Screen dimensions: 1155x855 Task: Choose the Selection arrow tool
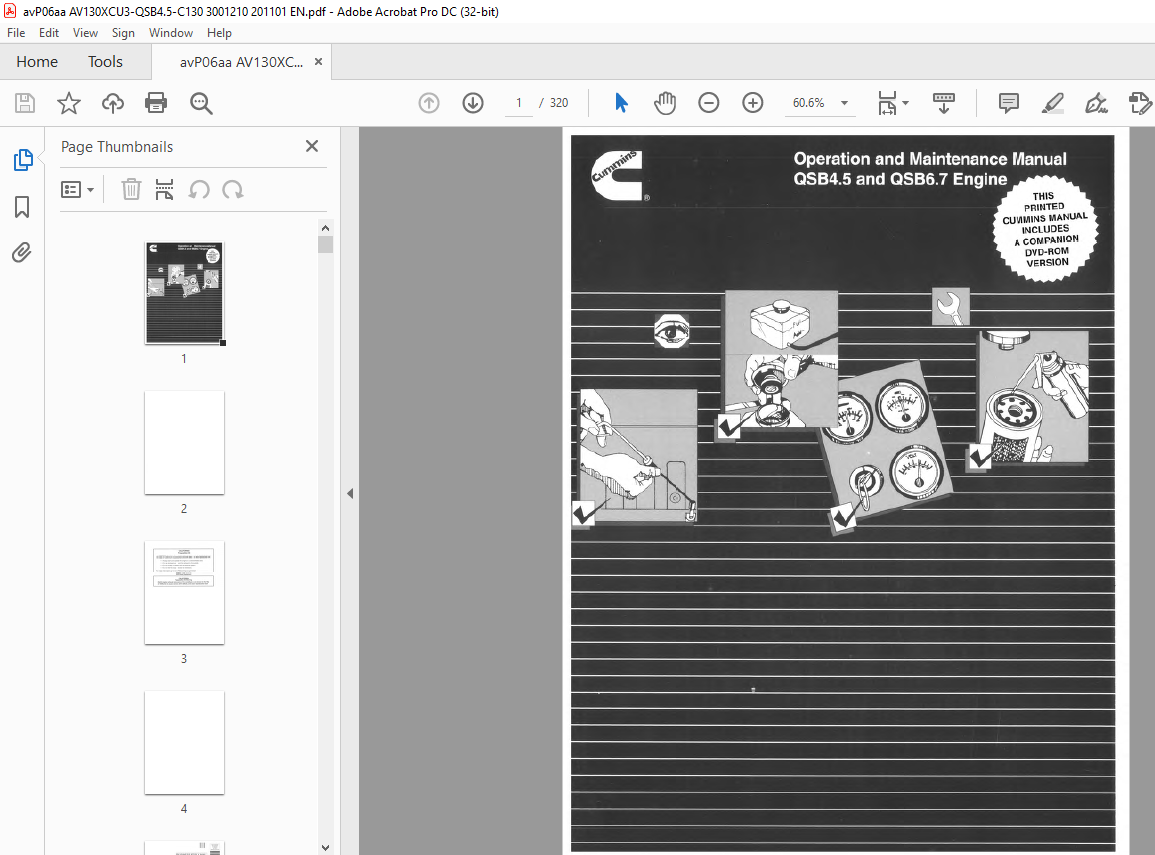[x=621, y=103]
